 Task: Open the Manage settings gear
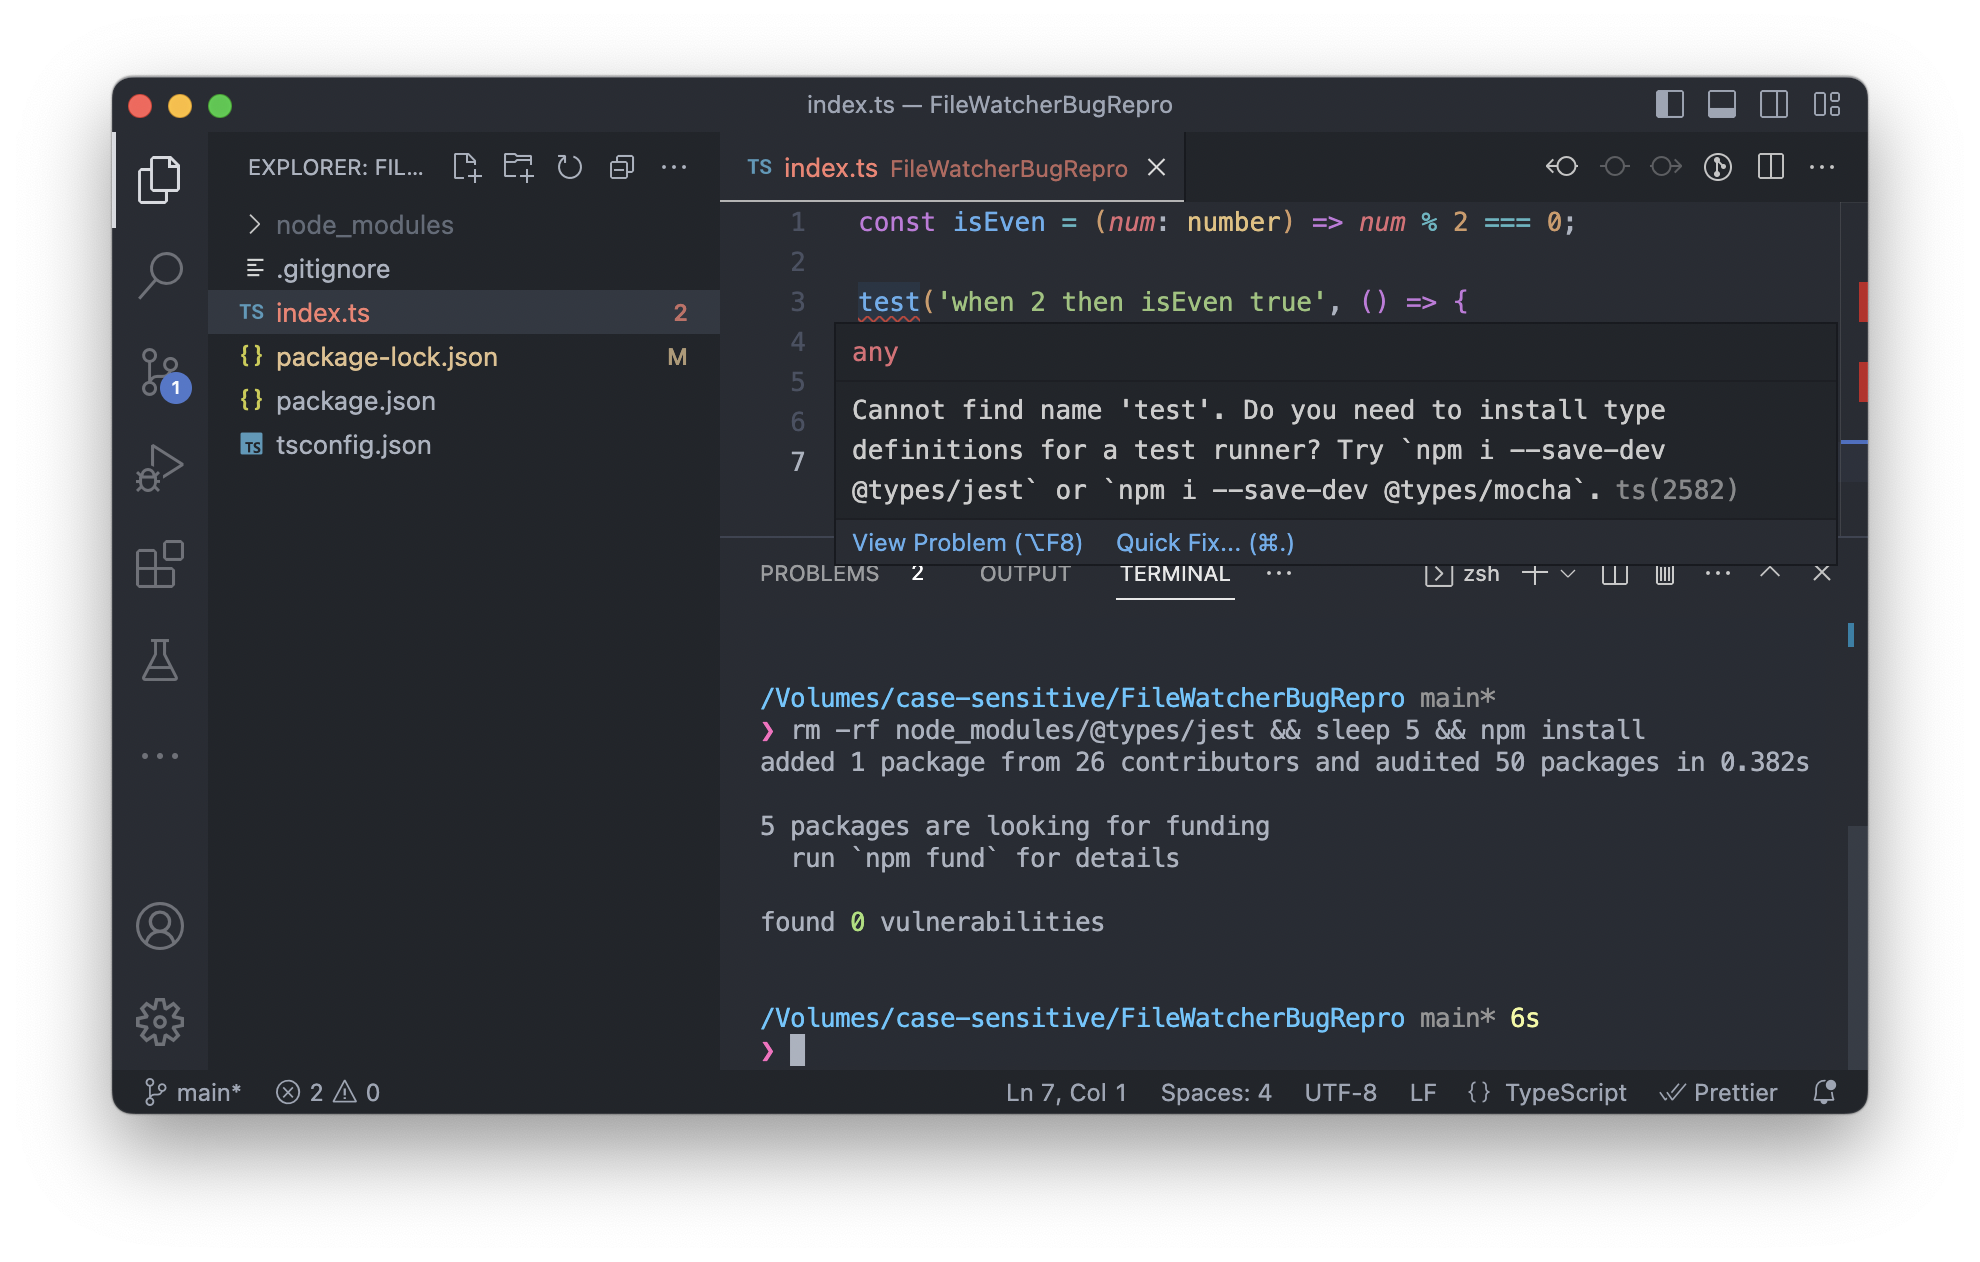pyautogui.click(x=161, y=1021)
